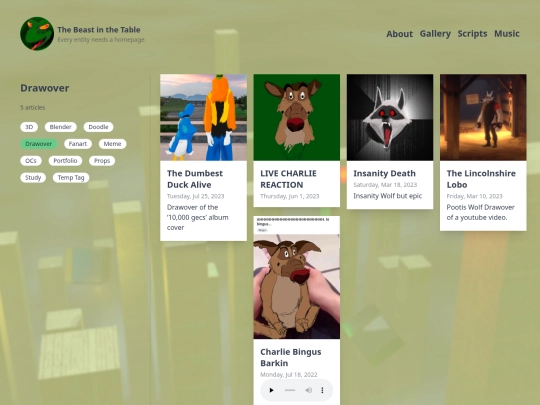Click the Temp Tag tag
The height and width of the screenshot is (405, 540).
click(71, 177)
